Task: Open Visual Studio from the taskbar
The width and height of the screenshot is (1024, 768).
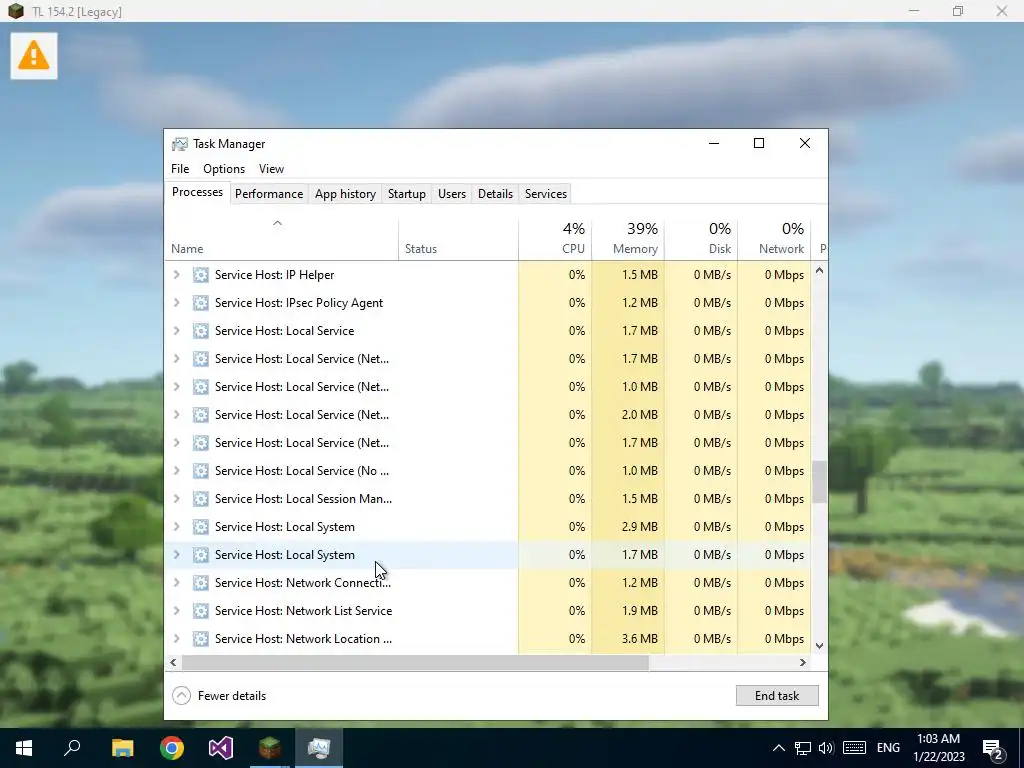Action: 221,748
